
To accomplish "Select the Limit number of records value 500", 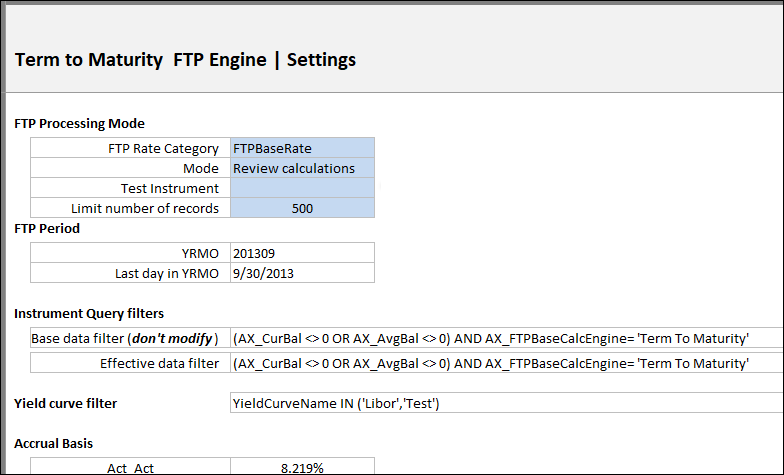I will click(x=302, y=208).
